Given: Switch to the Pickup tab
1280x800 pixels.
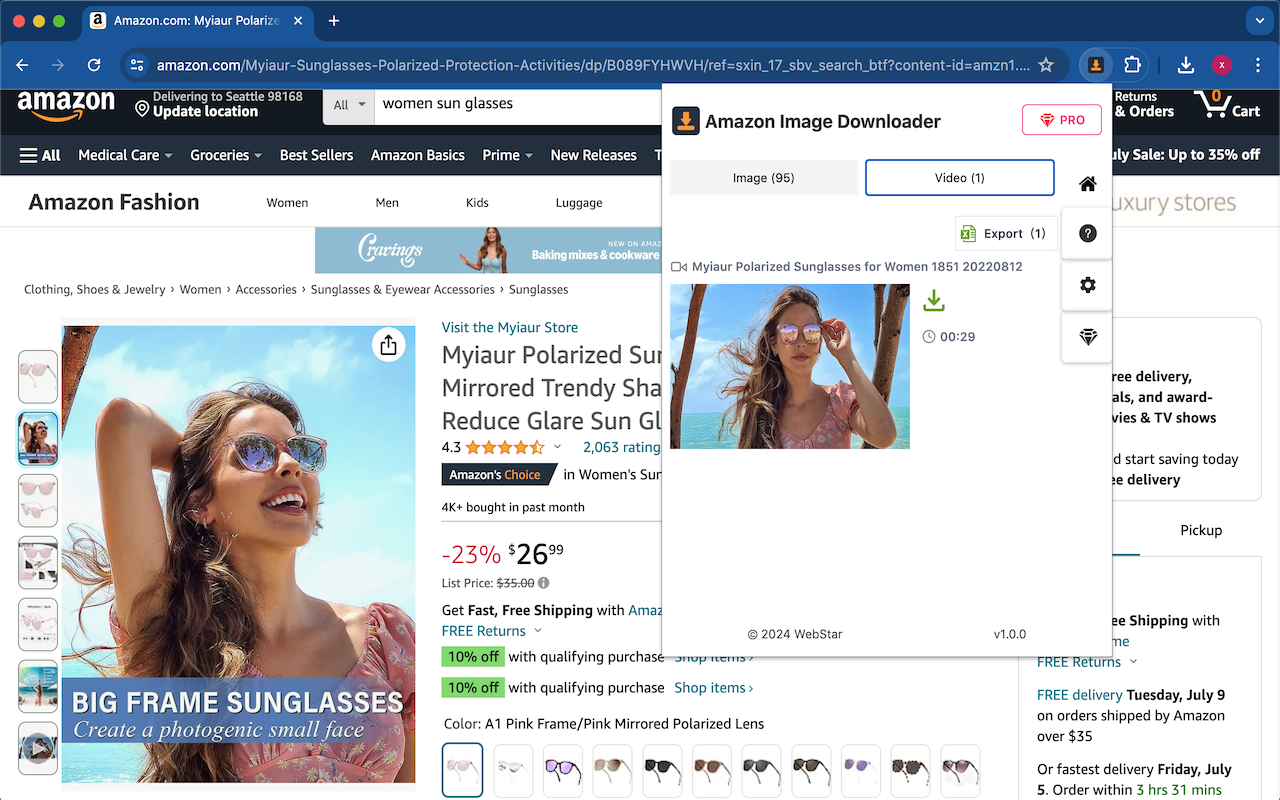Looking at the screenshot, I should pyautogui.click(x=1201, y=530).
